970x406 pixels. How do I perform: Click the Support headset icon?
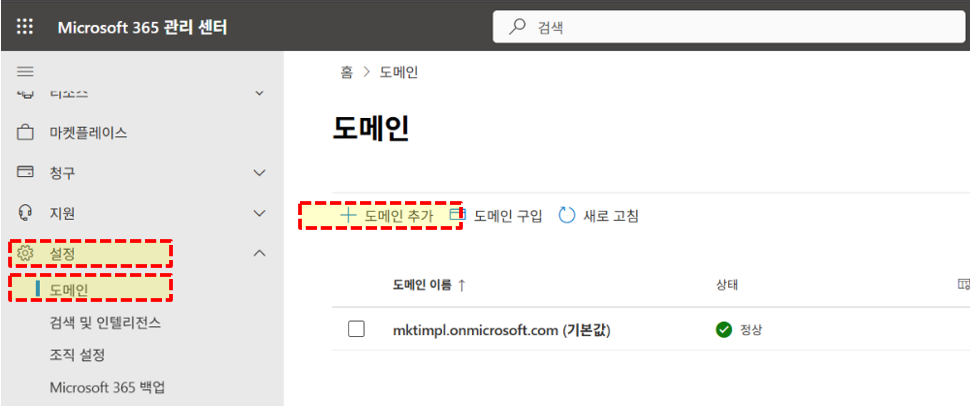pyautogui.click(x=25, y=213)
